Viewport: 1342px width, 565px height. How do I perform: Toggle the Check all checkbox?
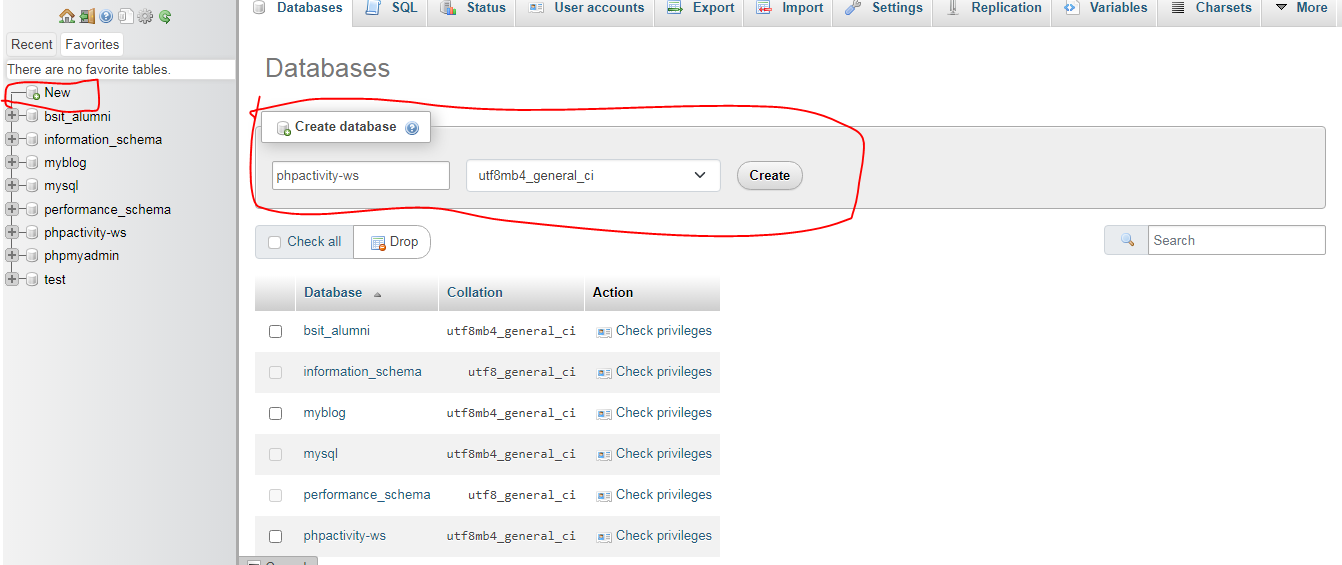click(x=275, y=242)
